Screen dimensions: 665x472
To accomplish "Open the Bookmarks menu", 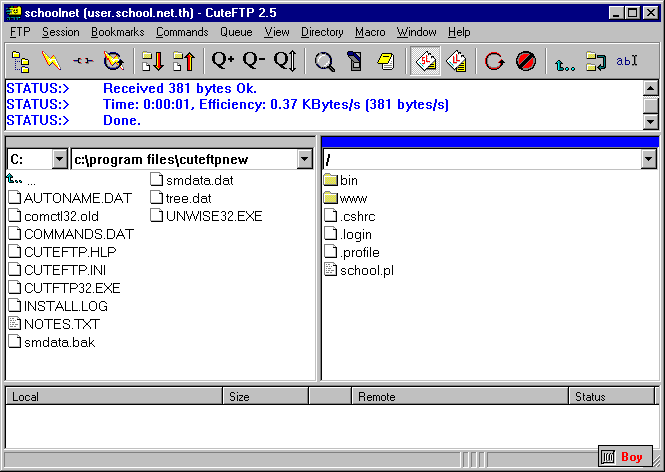I will (x=117, y=32).
